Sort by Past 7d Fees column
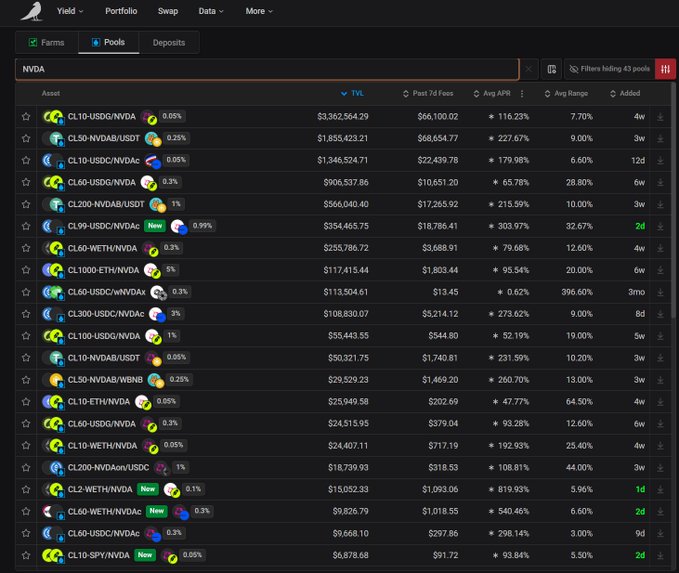 point(428,94)
